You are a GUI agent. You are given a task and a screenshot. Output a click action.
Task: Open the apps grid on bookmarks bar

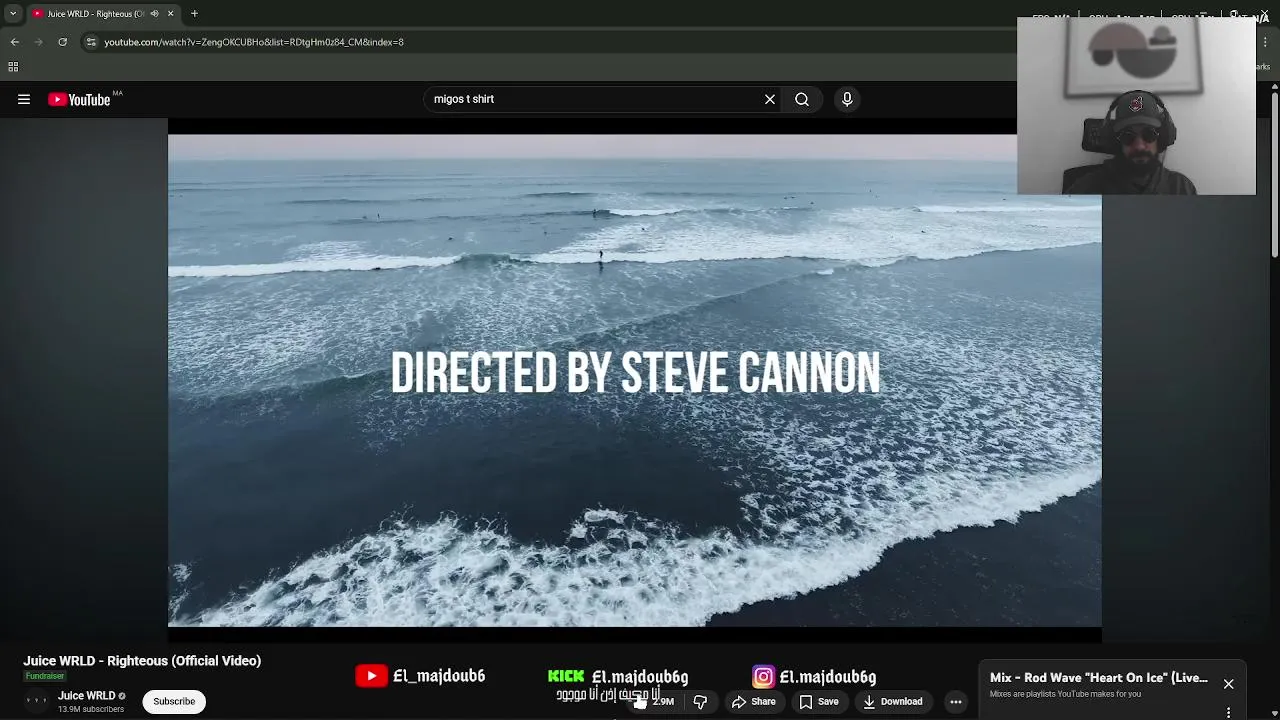(x=13, y=67)
